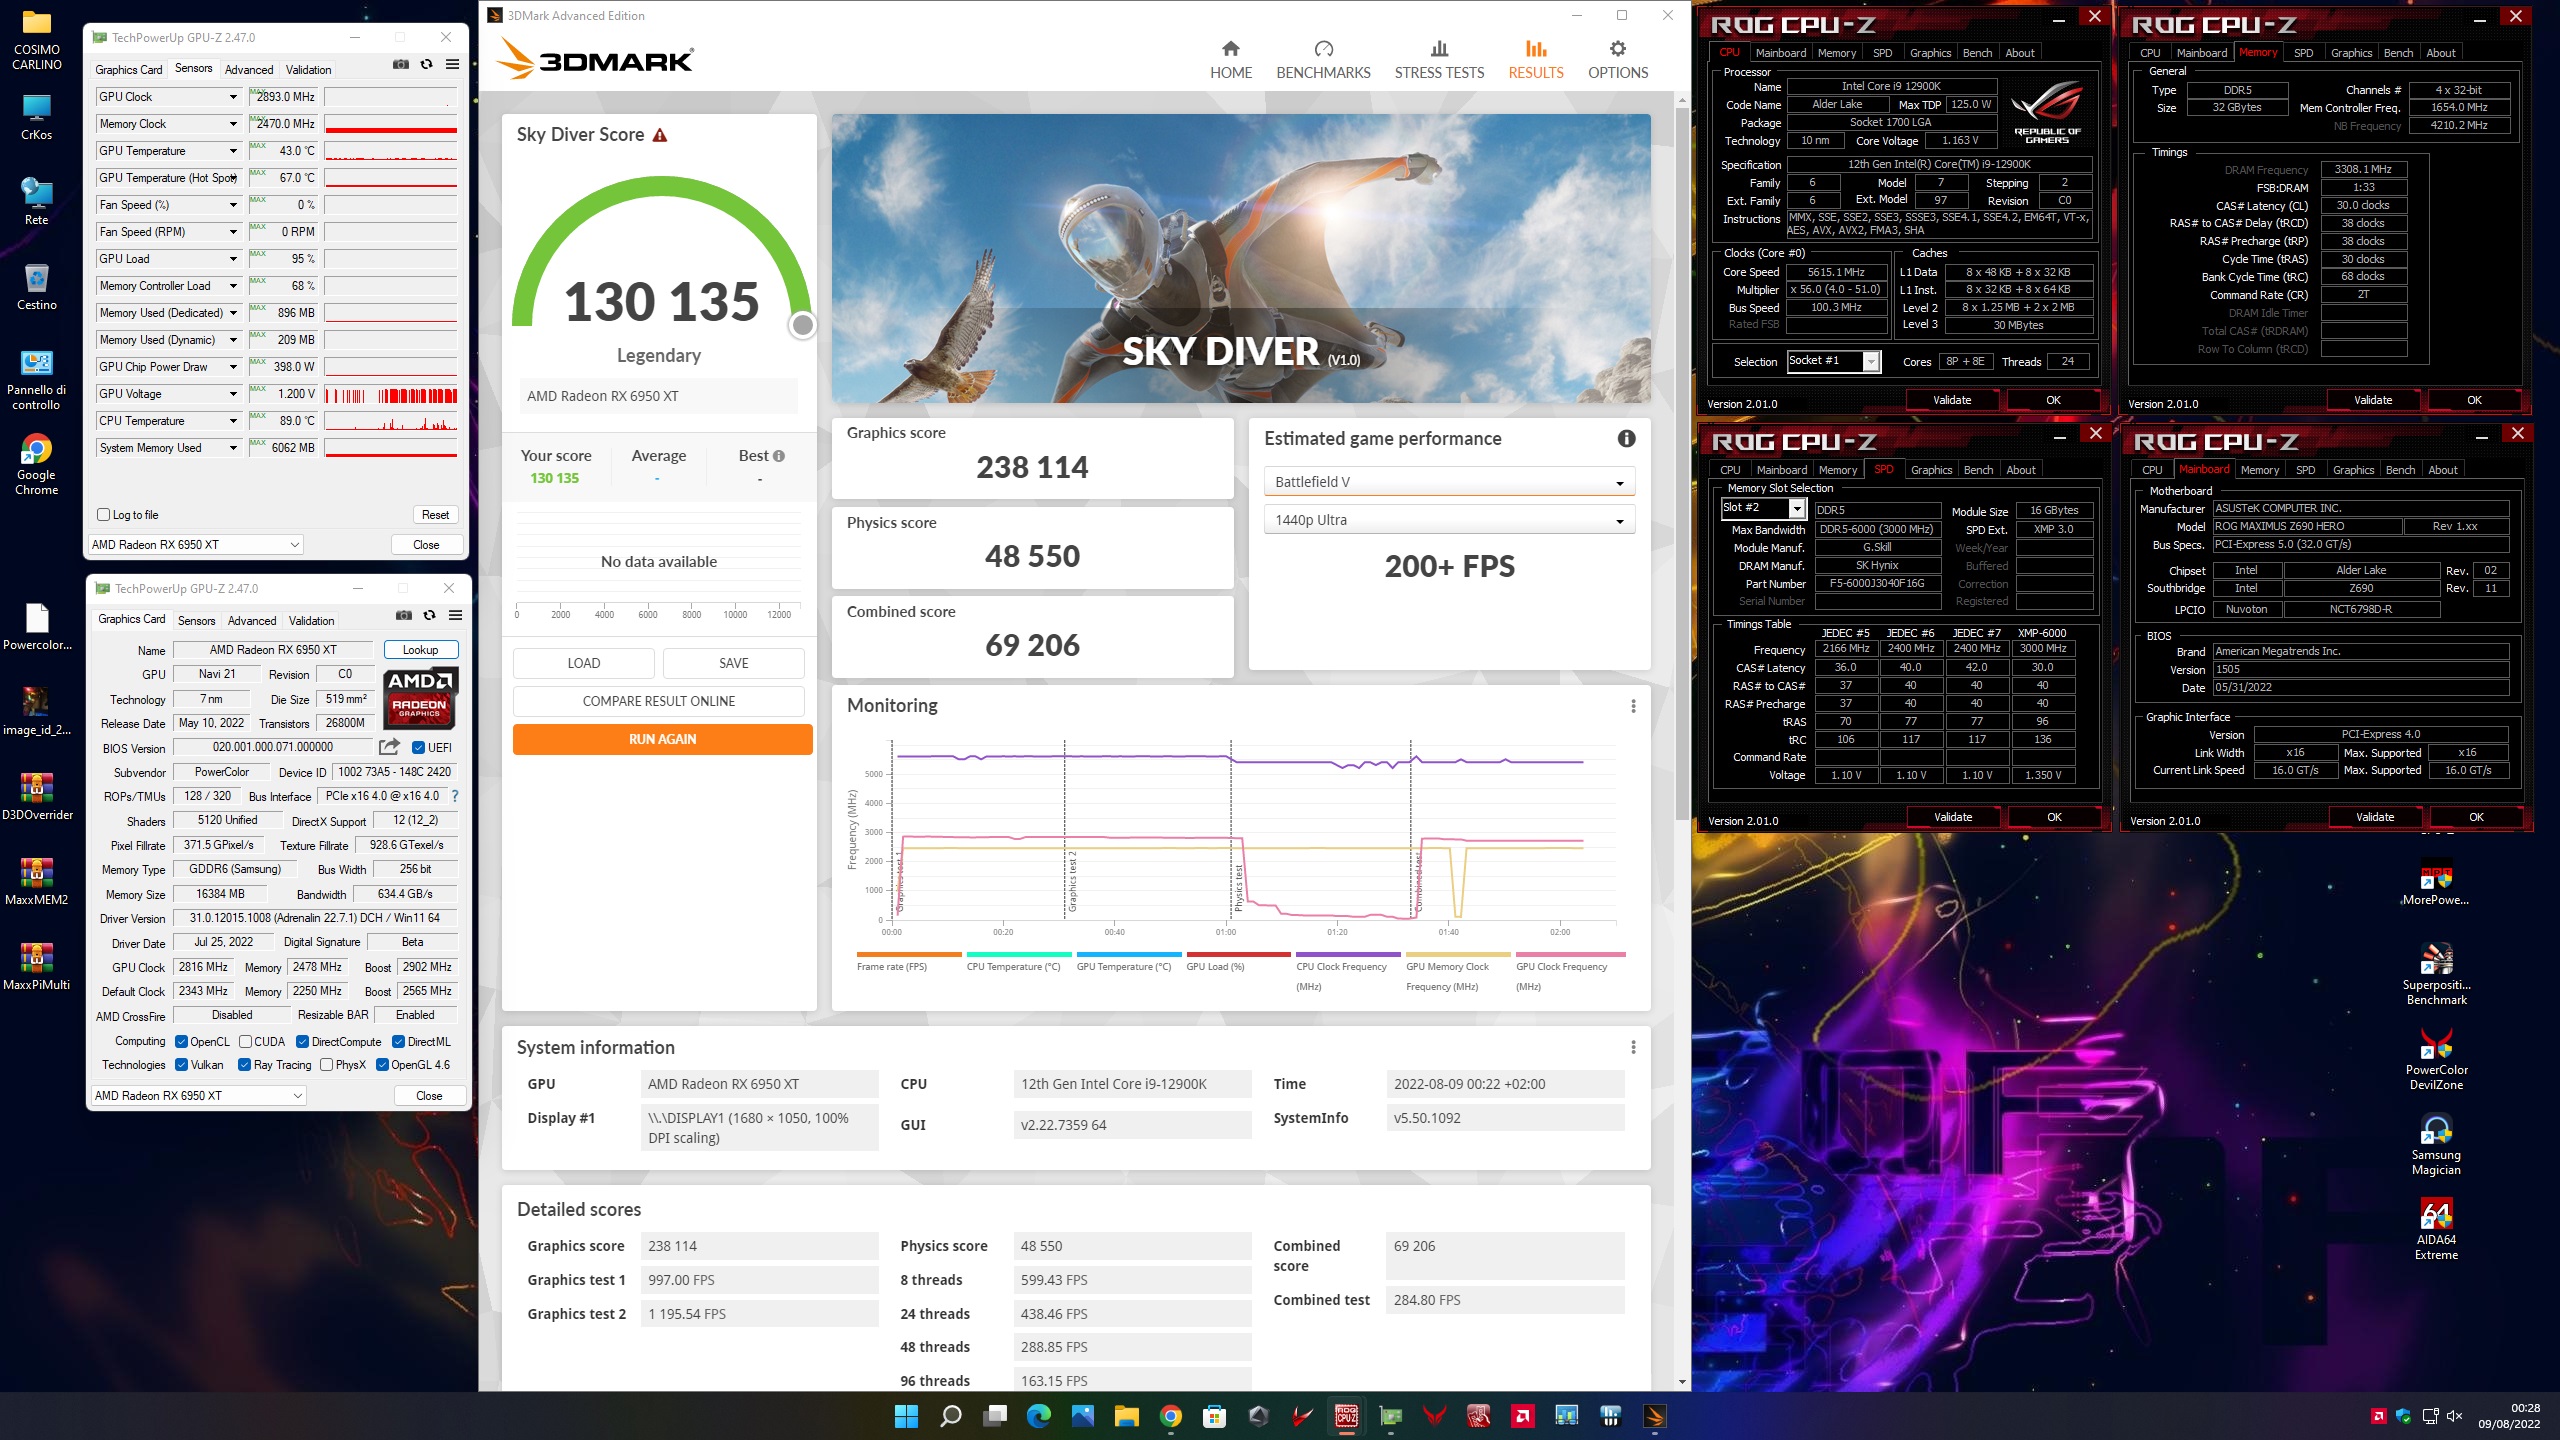Click the Bus Interface question mark icon
The height and width of the screenshot is (1440, 2560).
455,796
